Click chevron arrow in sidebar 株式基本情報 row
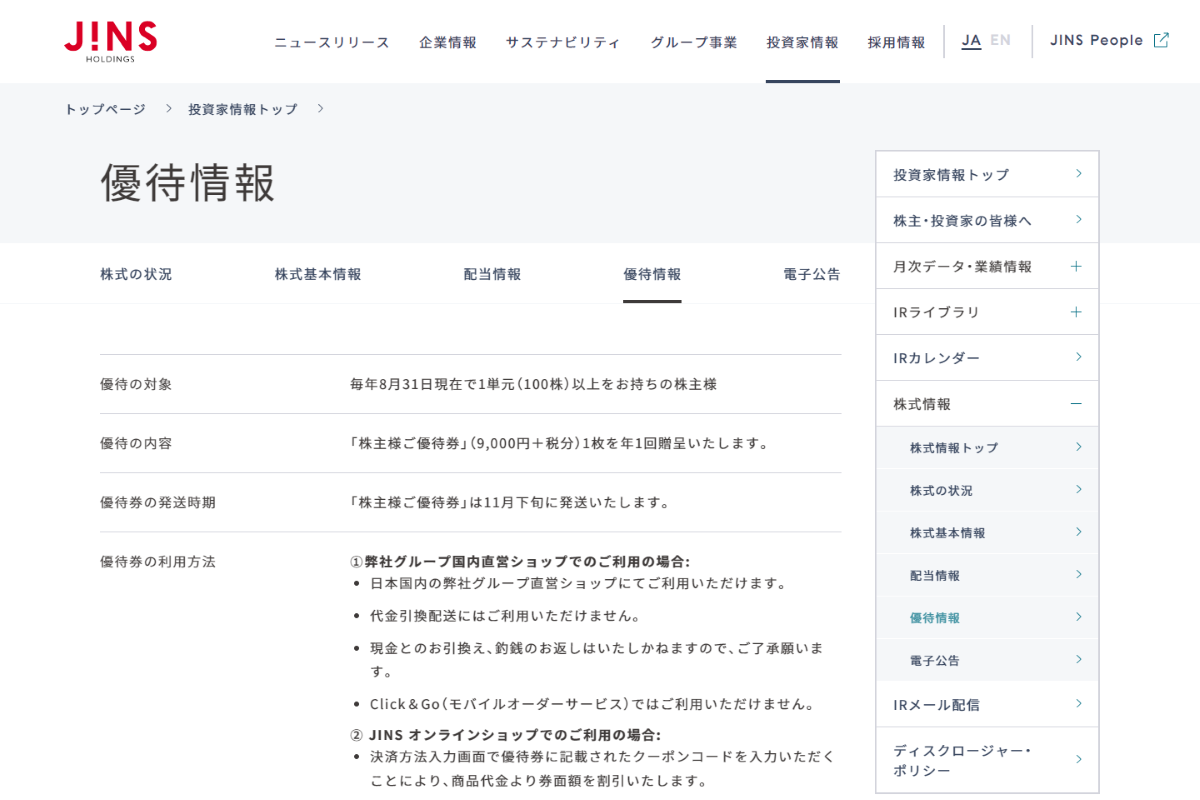Image resolution: width=1200 pixels, height=800 pixels. 1079,532
